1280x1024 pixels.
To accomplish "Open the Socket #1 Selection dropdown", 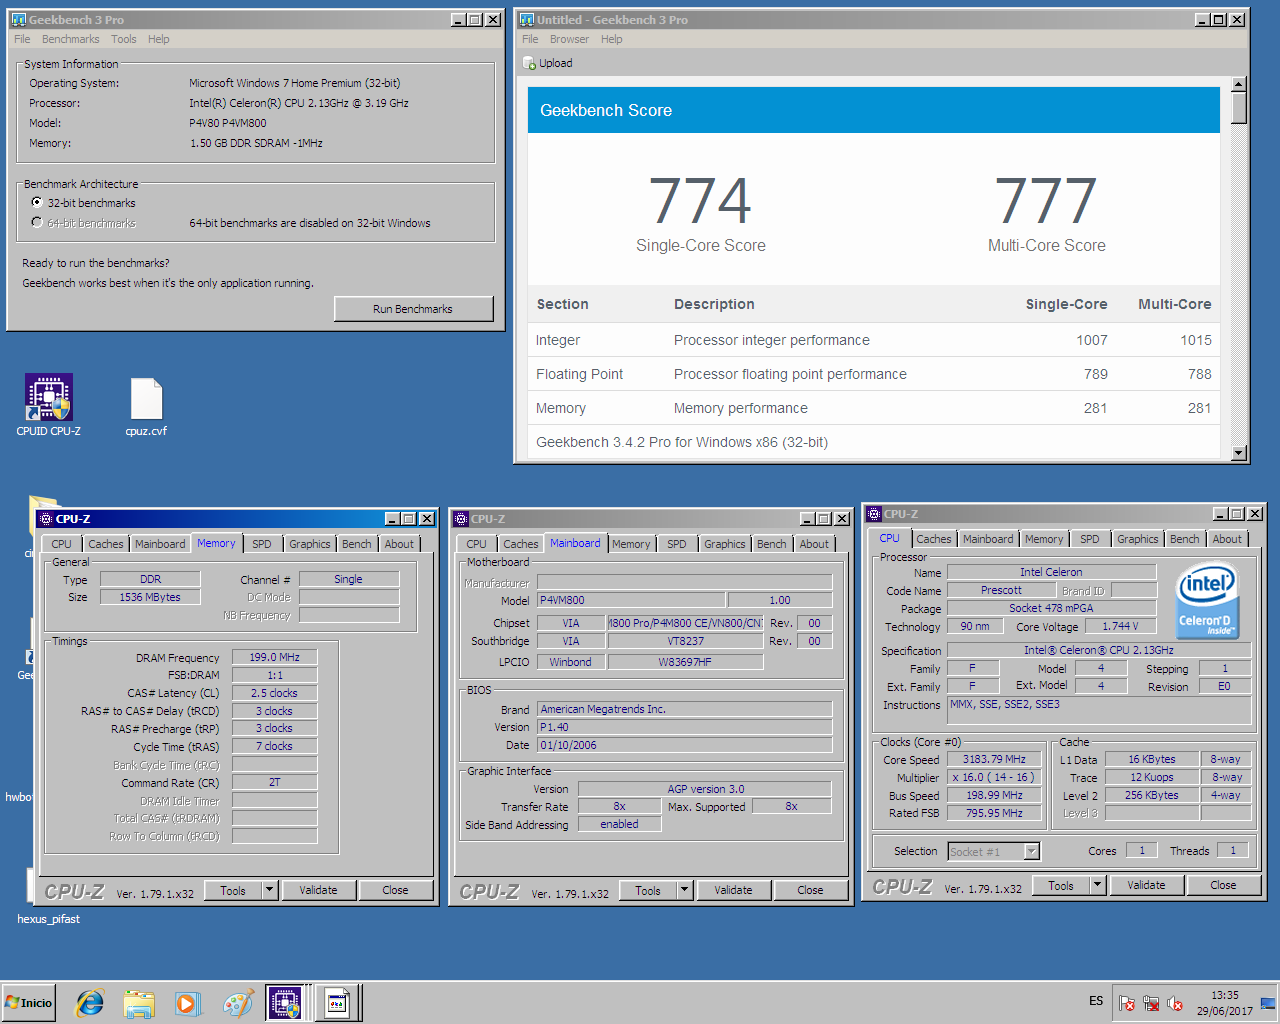I will coord(1031,851).
